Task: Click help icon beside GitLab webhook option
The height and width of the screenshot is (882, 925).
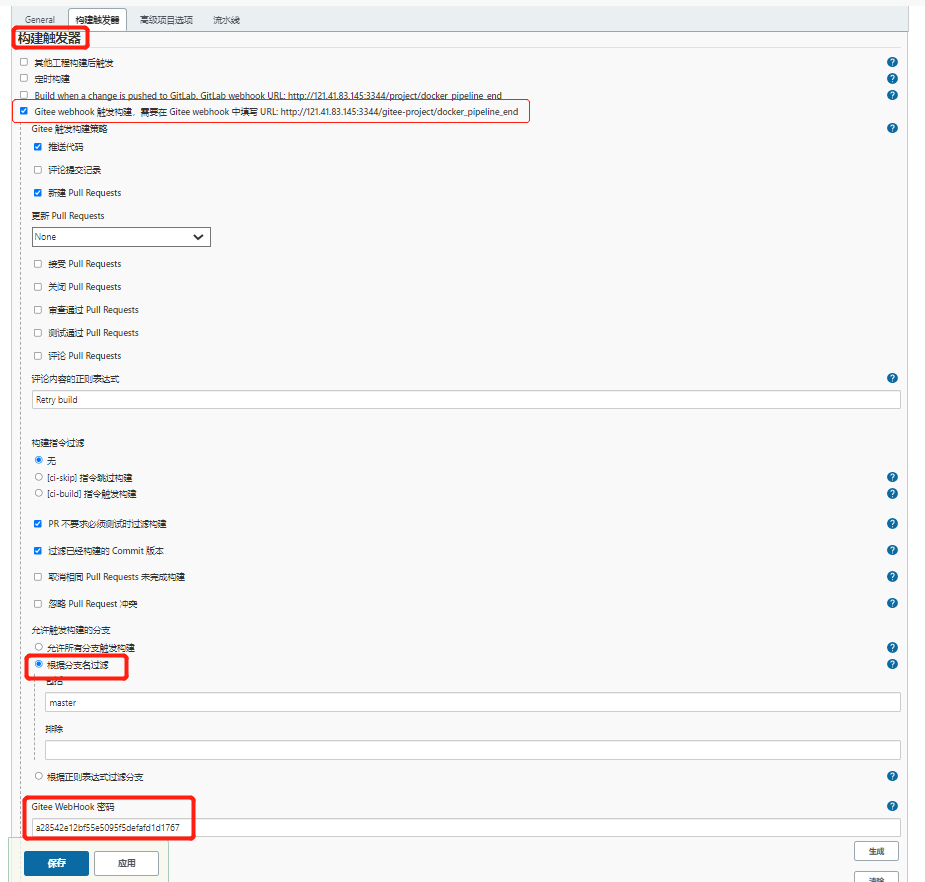Action: pyautogui.click(x=892, y=95)
